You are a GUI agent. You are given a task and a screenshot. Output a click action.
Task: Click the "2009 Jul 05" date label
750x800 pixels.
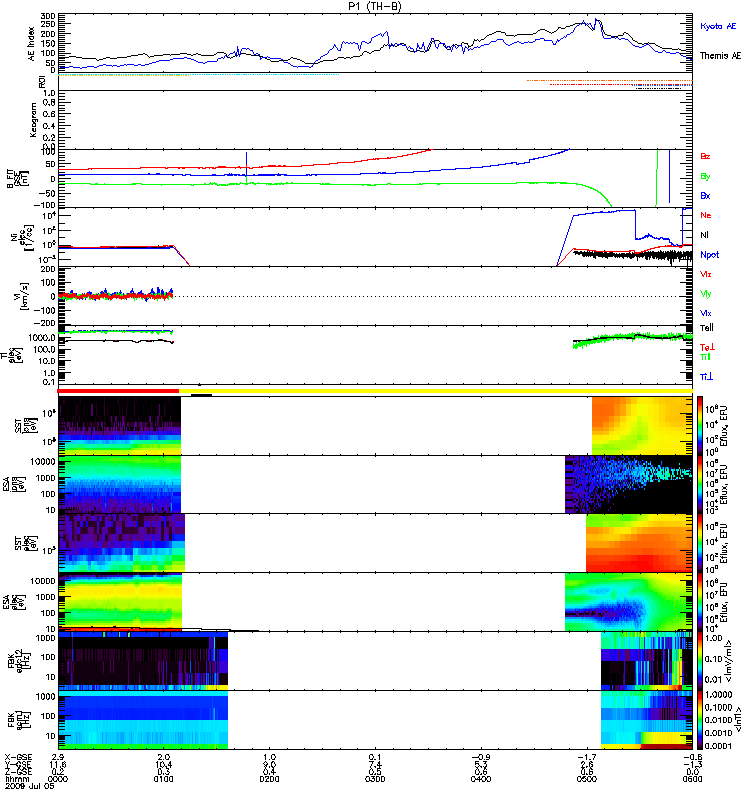(29, 786)
